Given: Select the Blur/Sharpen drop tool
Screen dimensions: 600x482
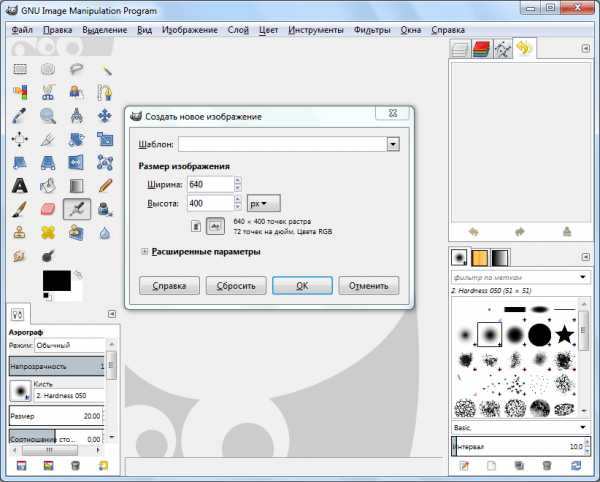Looking at the screenshot, I should pyautogui.click(x=105, y=233).
